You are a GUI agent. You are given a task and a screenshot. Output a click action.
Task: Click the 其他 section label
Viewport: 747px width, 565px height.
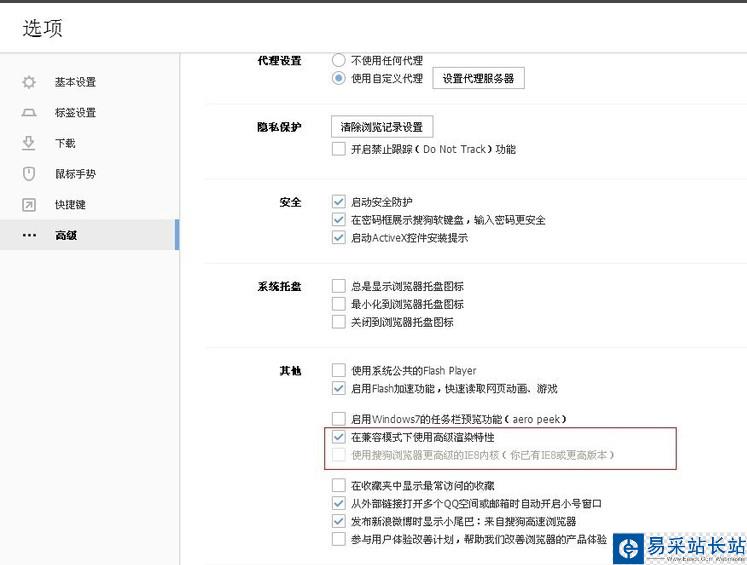coord(290,371)
